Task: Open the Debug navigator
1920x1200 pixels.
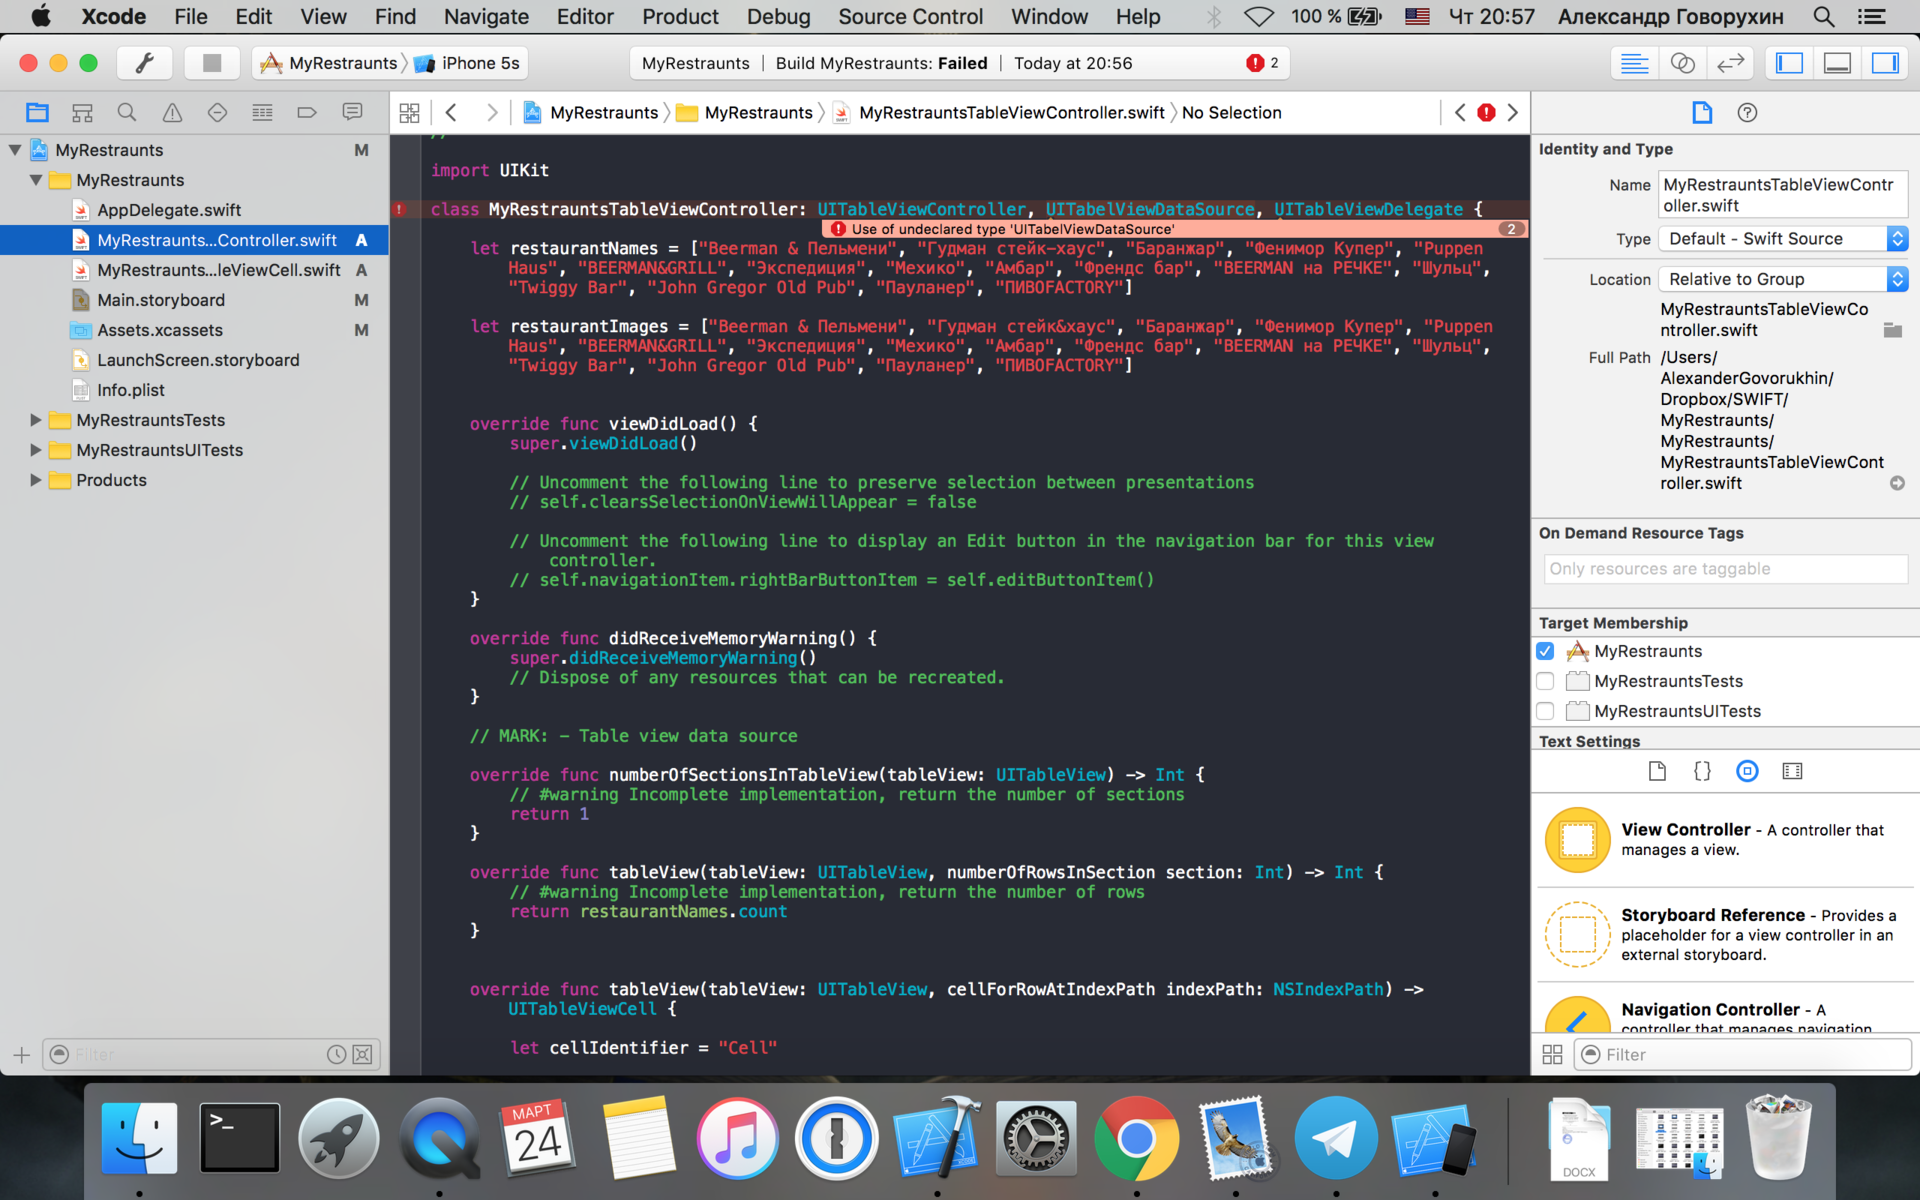Action: [262, 112]
